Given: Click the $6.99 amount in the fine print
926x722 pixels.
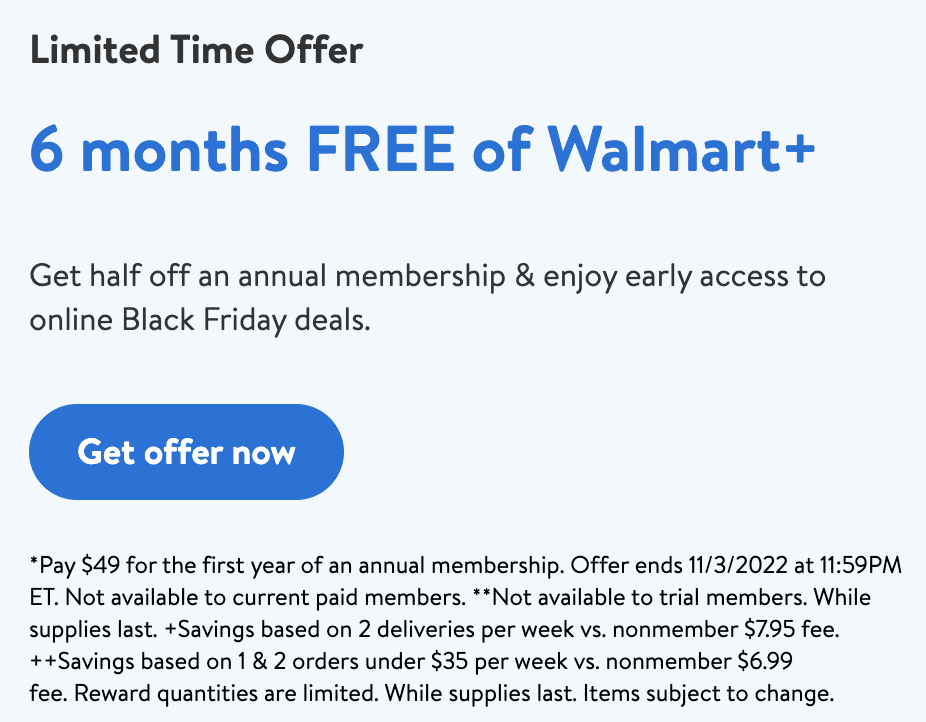Looking at the screenshot, I should point(765,661).
